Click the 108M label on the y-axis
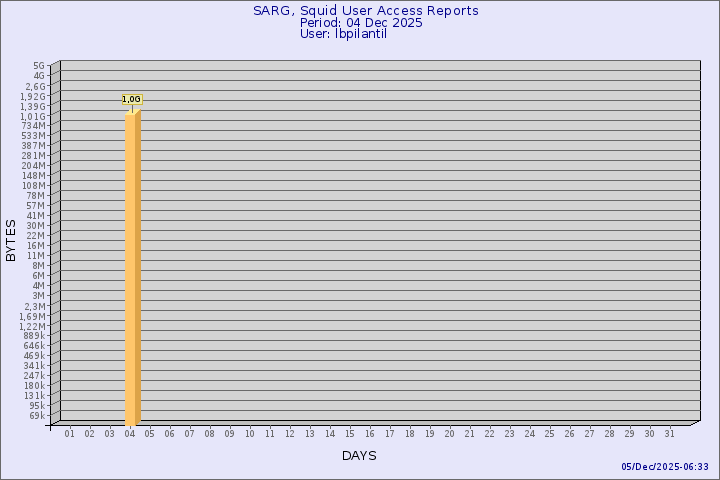Image resolution: width=720 pixels, height=480 pixels. pyautogui.click(x=33, y=186)
